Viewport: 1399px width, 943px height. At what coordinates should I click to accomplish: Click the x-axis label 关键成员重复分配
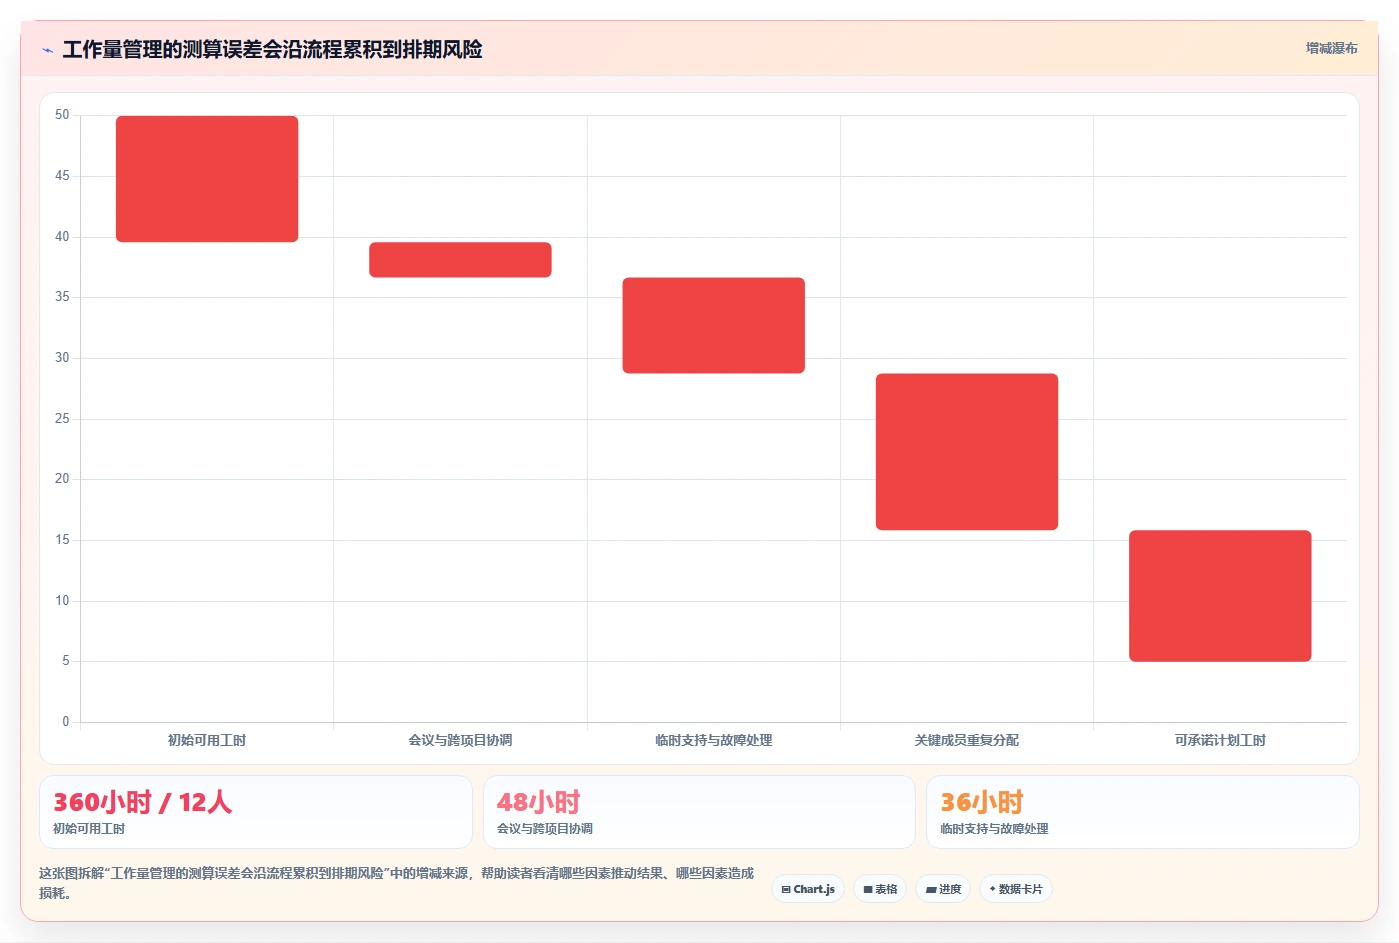click(x=967, y=740)
